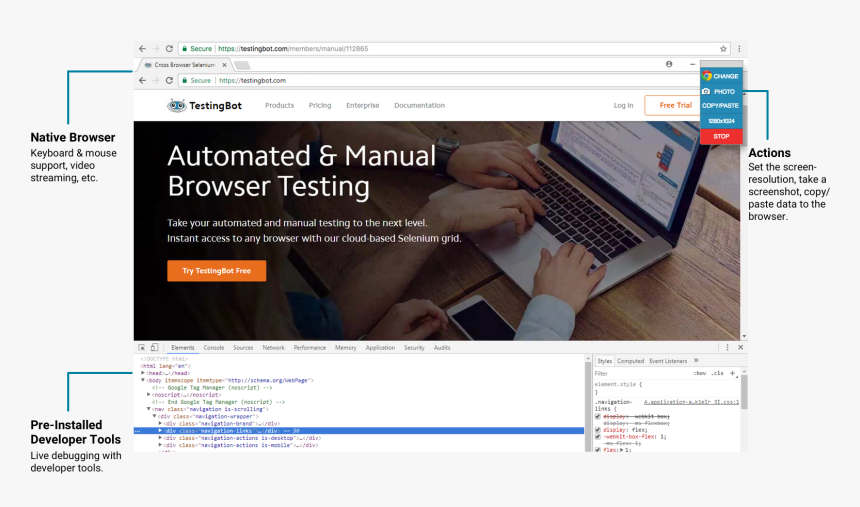This screenshot has height=507, width=860.
Task: Toggle the .cls class editor button
Action: (x=717, y=373)
